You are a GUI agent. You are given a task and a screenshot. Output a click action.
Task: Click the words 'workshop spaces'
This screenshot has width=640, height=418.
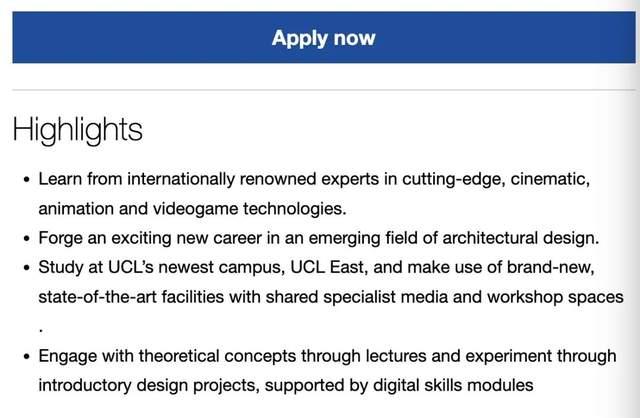[555, 297]
